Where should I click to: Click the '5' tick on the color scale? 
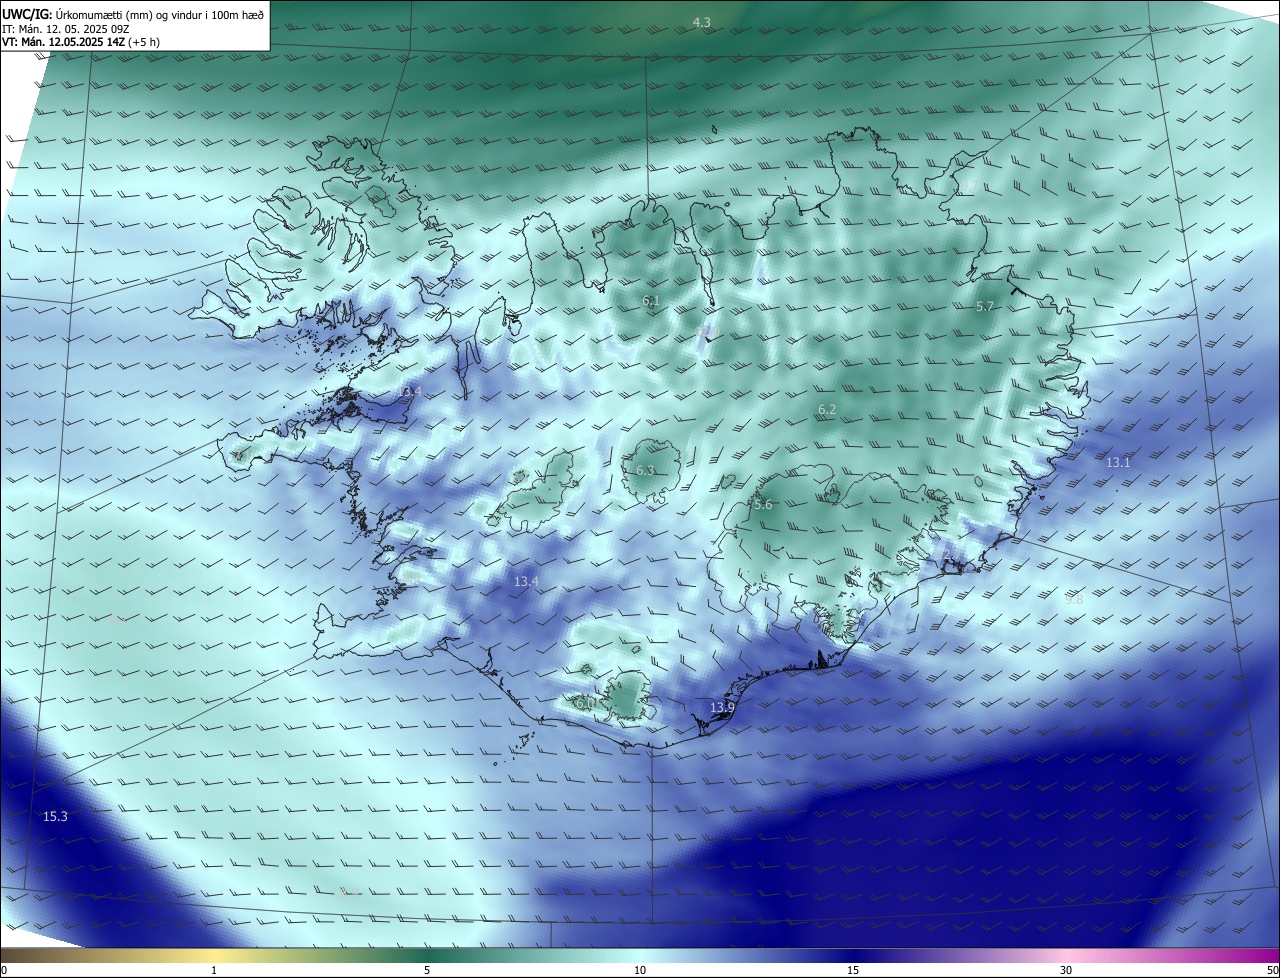[427, 970]
